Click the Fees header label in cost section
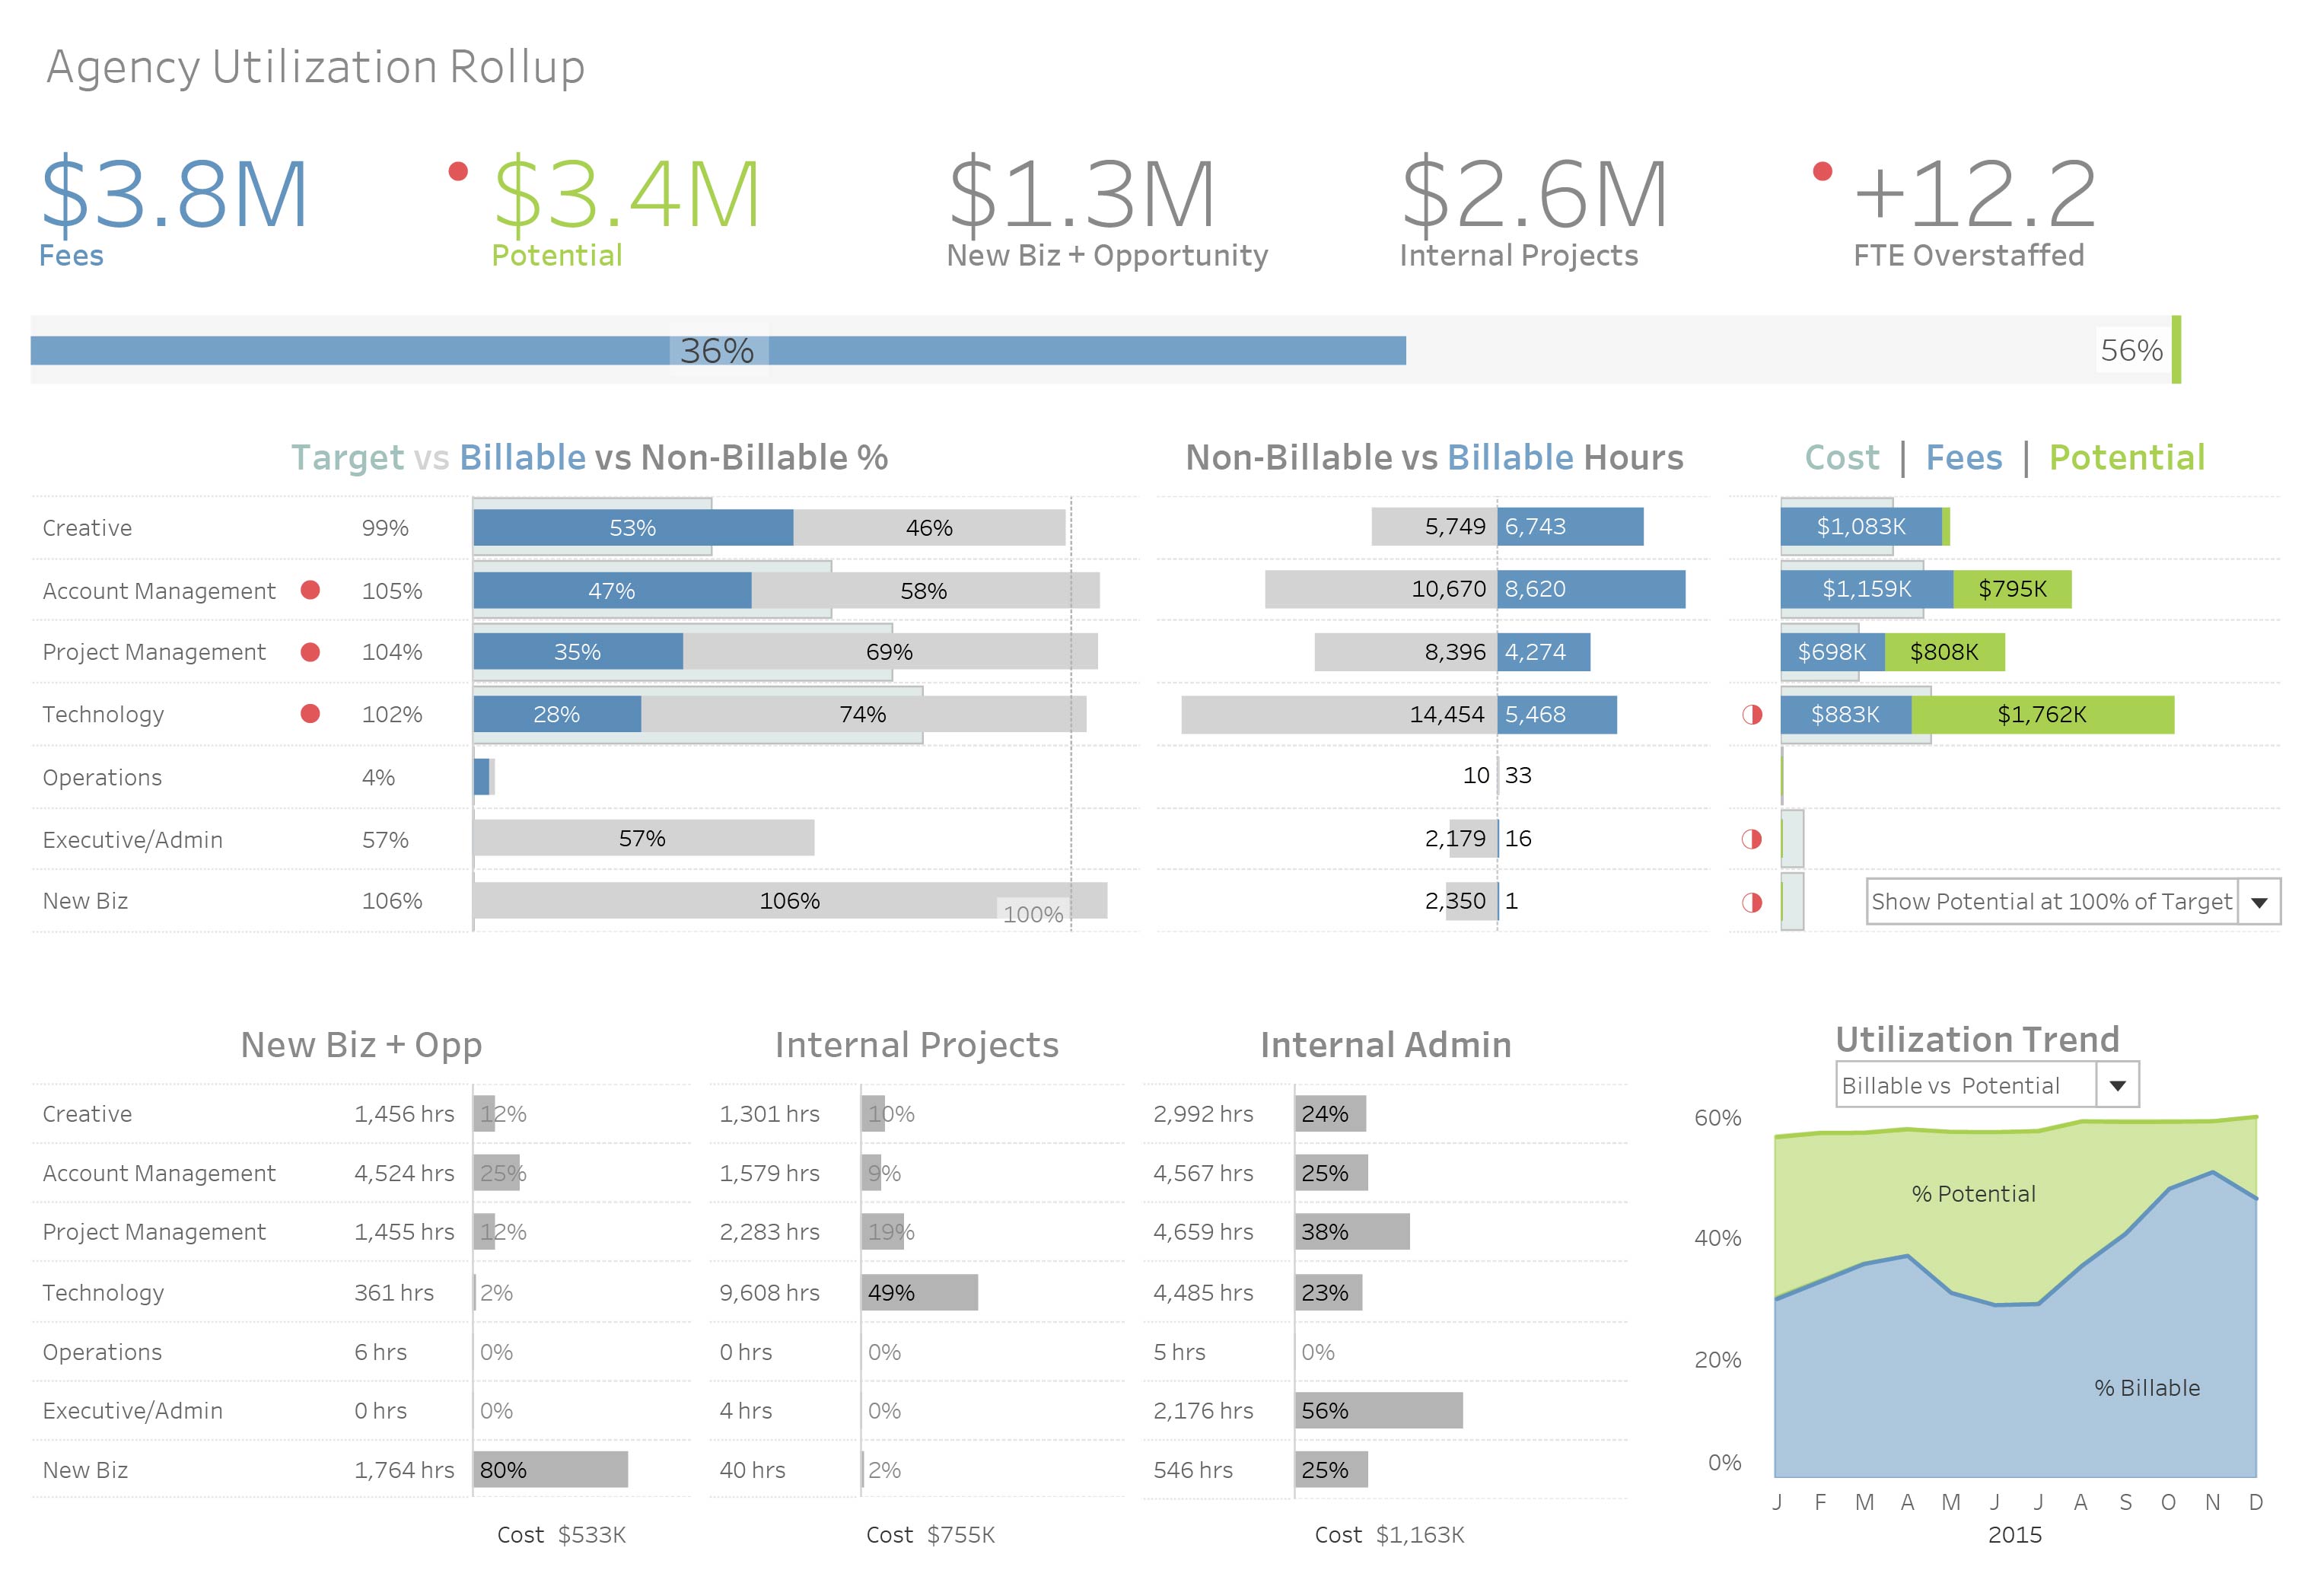2324x1583 pixels. 1963,458
